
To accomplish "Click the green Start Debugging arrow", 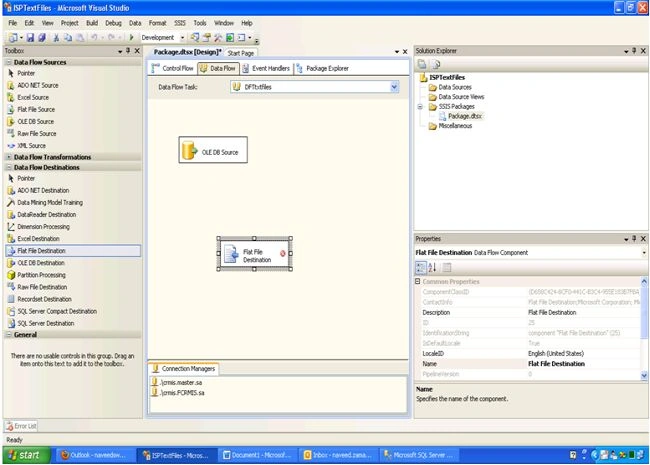I will tap(131, 38).
